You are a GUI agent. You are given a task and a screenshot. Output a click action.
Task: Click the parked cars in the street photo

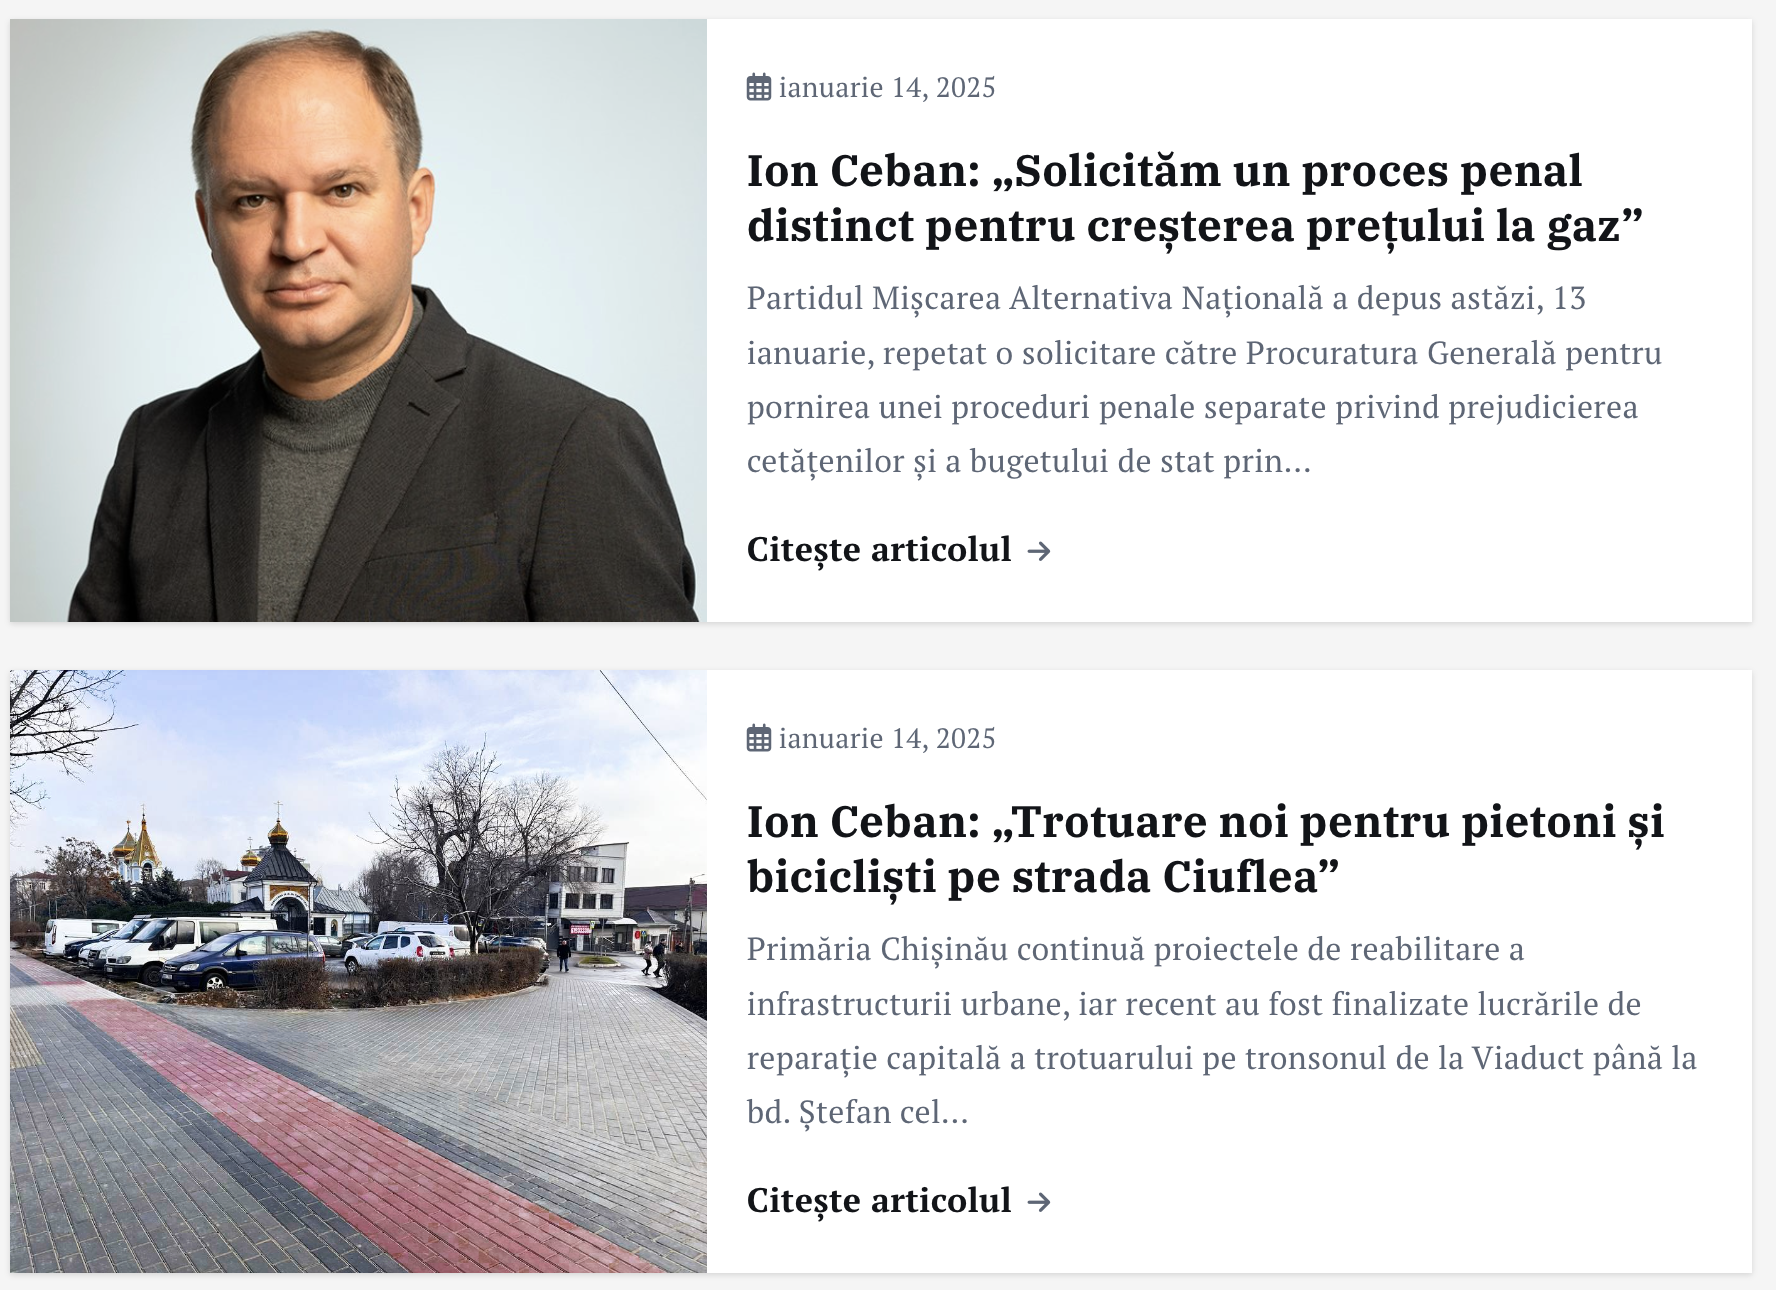tap(250, 950)
